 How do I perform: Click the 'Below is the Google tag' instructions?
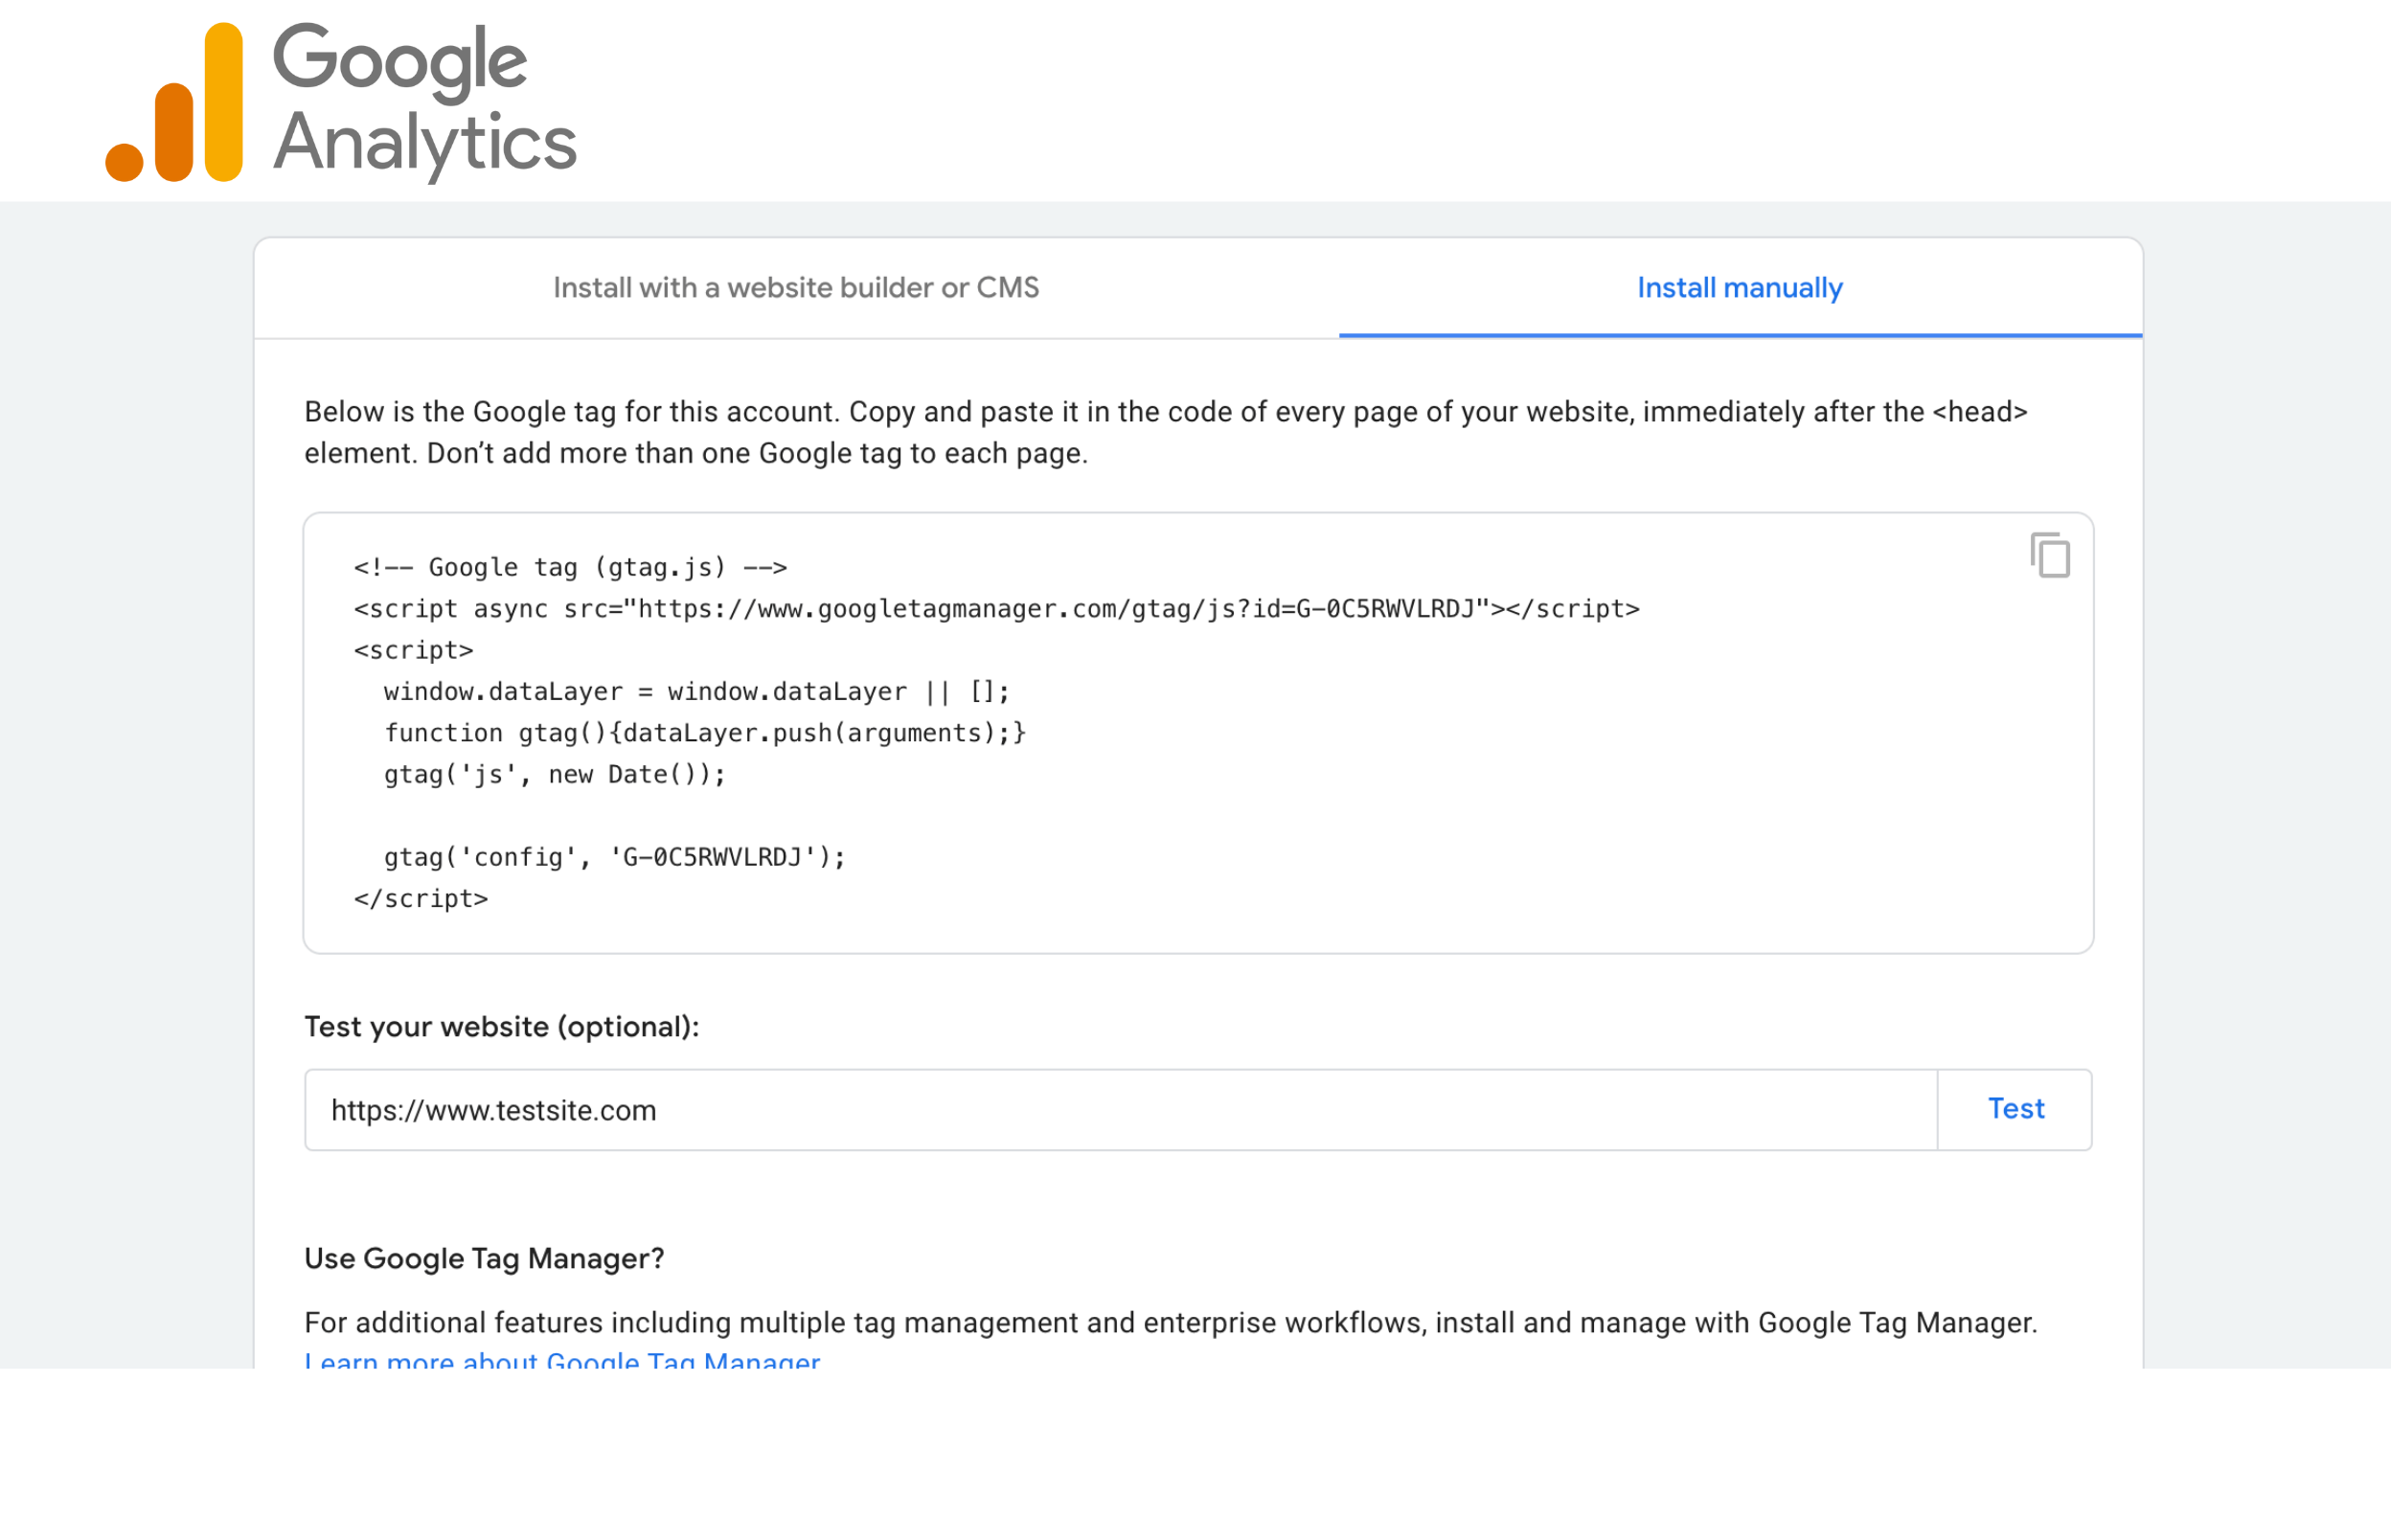(x=1166, y=432)
